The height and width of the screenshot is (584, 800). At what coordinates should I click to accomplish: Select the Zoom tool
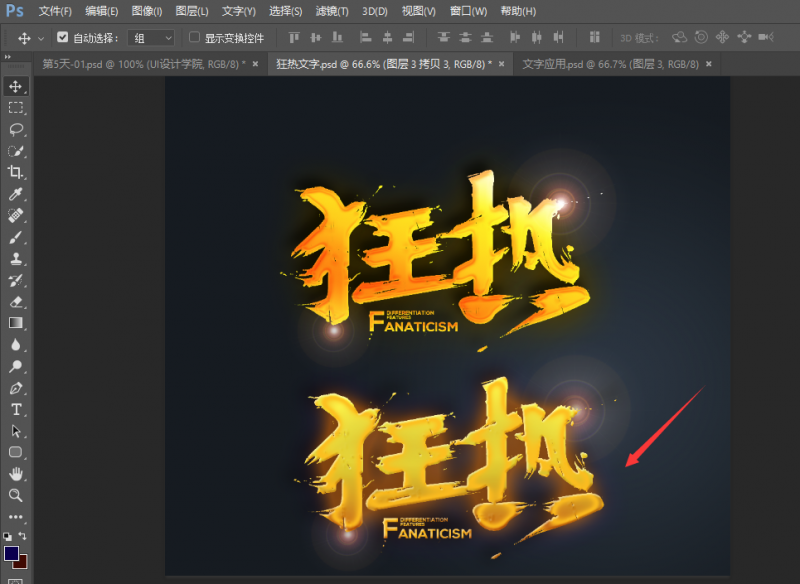[16, 495]
